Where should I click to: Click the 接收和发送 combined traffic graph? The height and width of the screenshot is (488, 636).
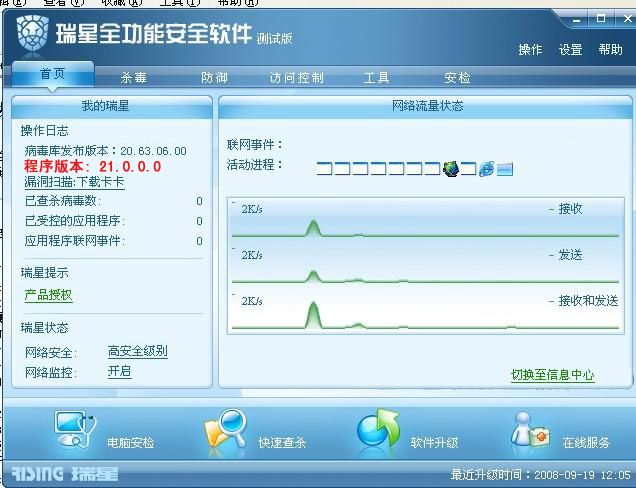point(425,311)
